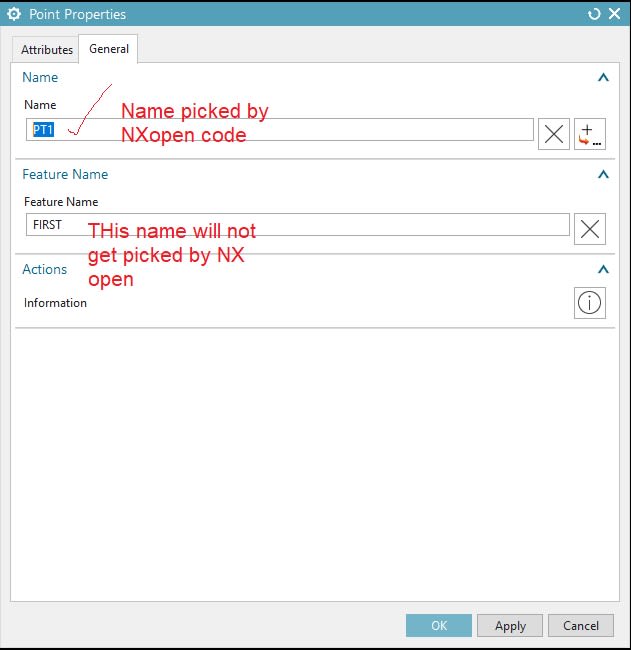
Task: Select the General tab
Action: click(109, 49)
